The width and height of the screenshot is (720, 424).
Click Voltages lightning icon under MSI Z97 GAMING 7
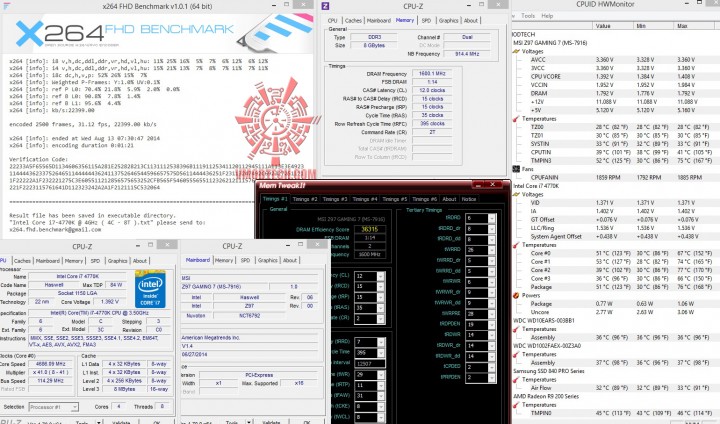(x=517, y=51)
